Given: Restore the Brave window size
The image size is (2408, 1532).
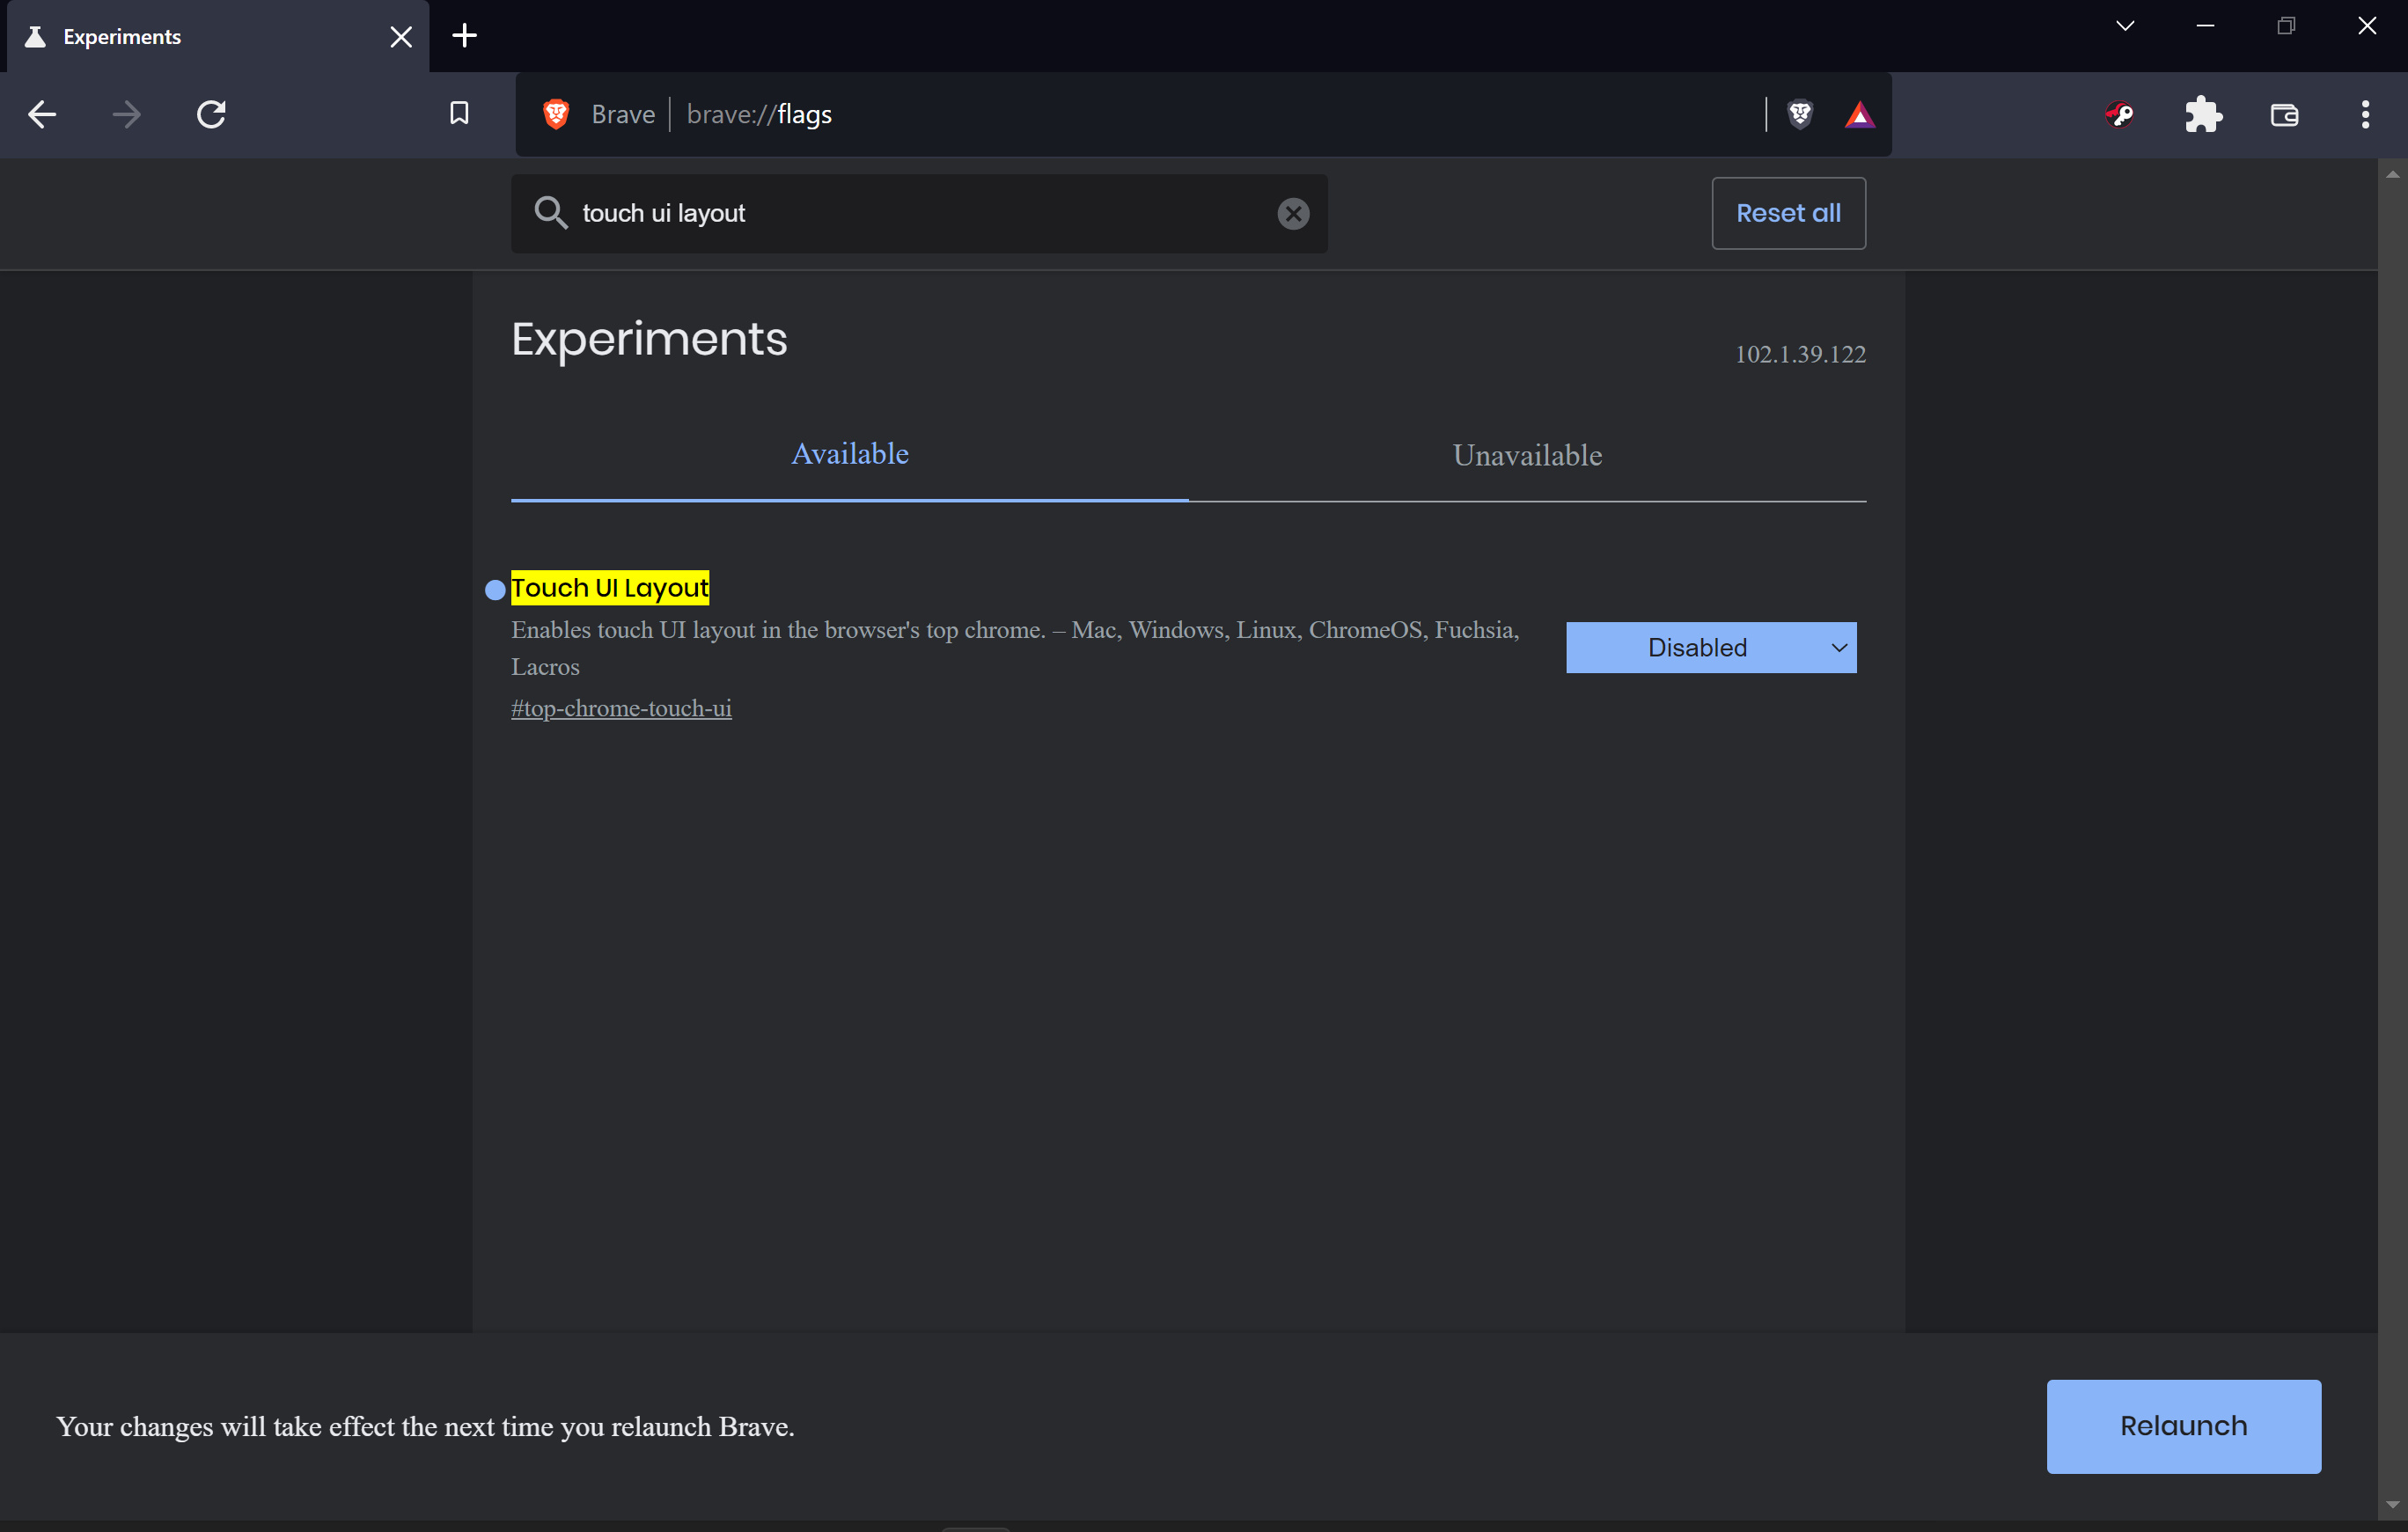Looking at the screenshot, I should [x=2286, y=26].
